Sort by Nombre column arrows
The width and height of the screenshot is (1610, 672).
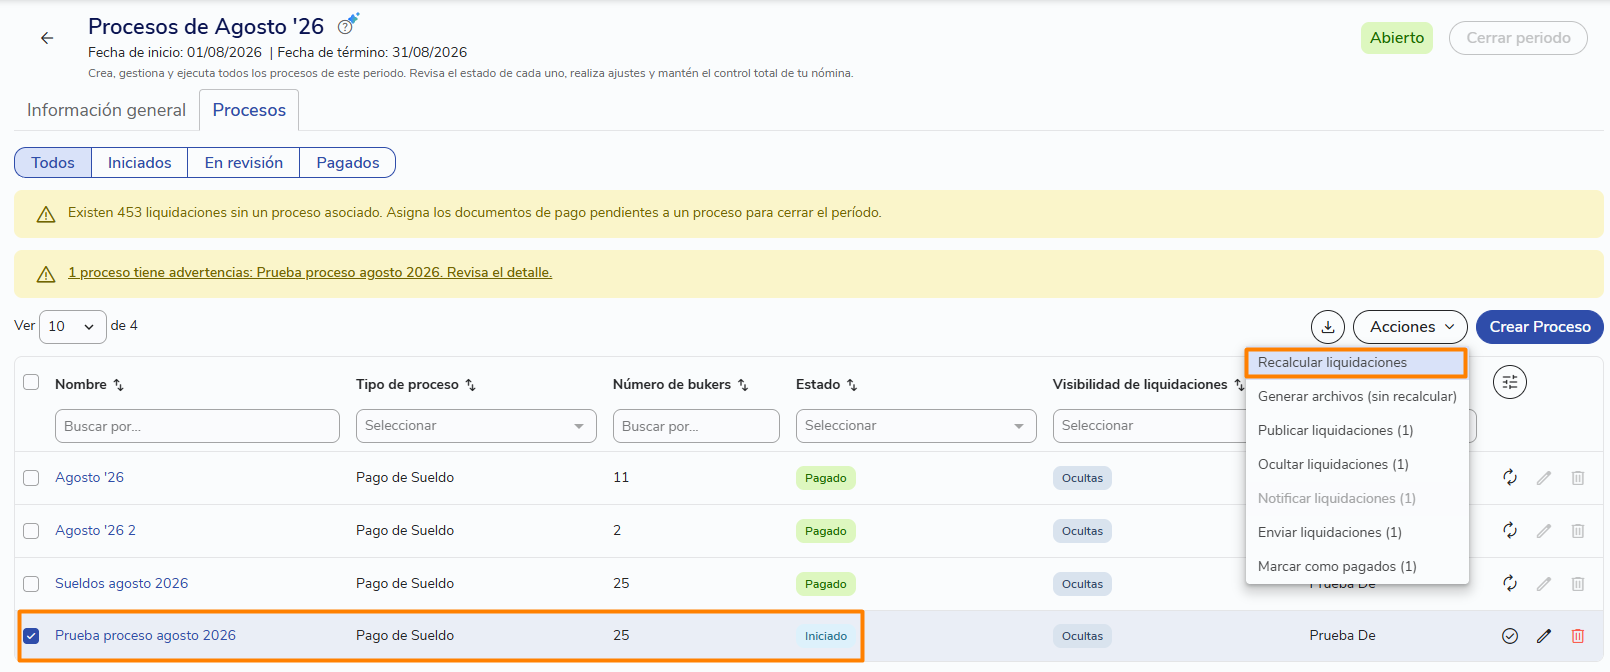point(119,385)
